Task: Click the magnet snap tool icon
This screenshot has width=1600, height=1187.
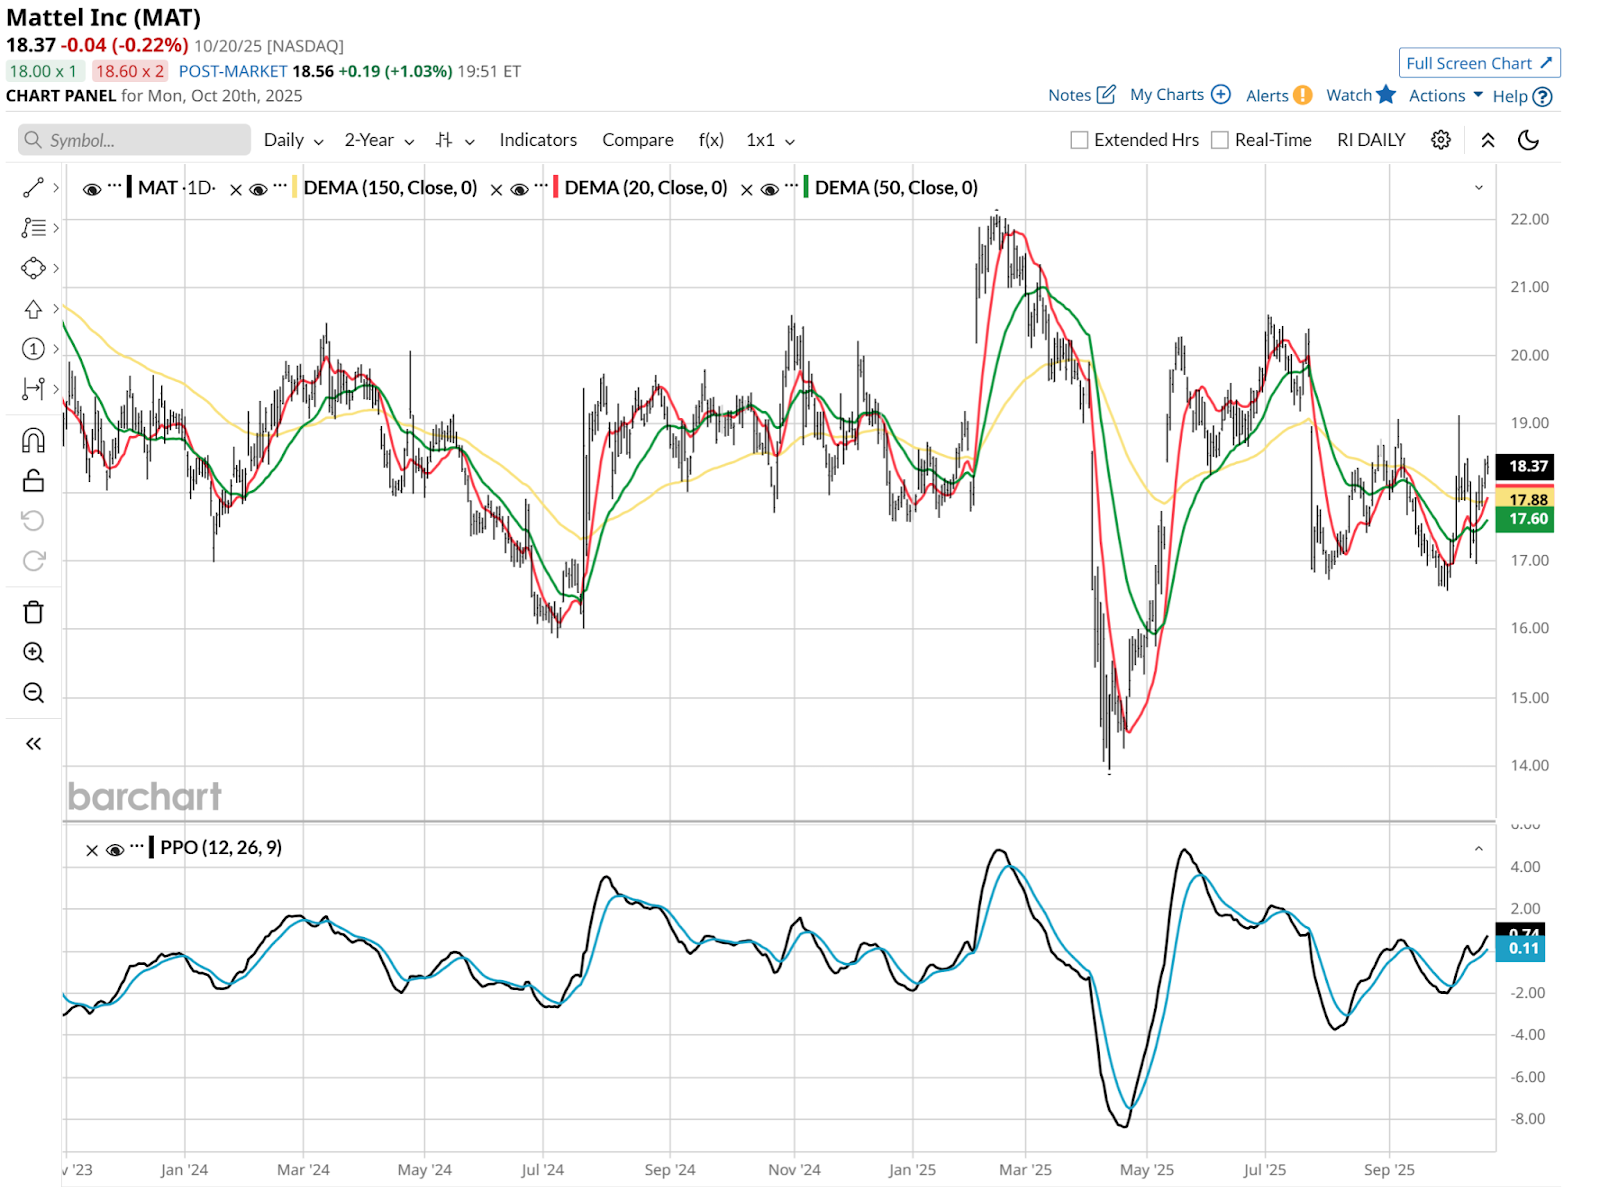Action: pos(33,441)
